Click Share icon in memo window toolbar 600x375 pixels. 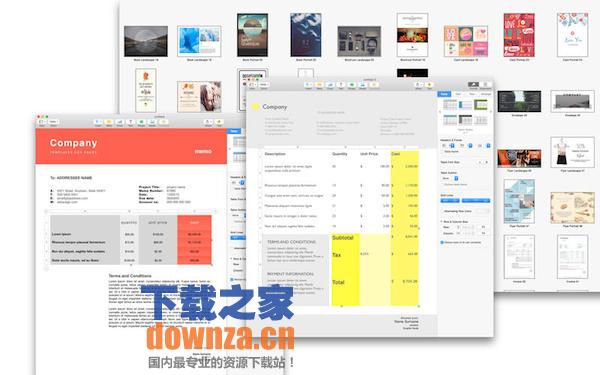[x=208, y=122]
